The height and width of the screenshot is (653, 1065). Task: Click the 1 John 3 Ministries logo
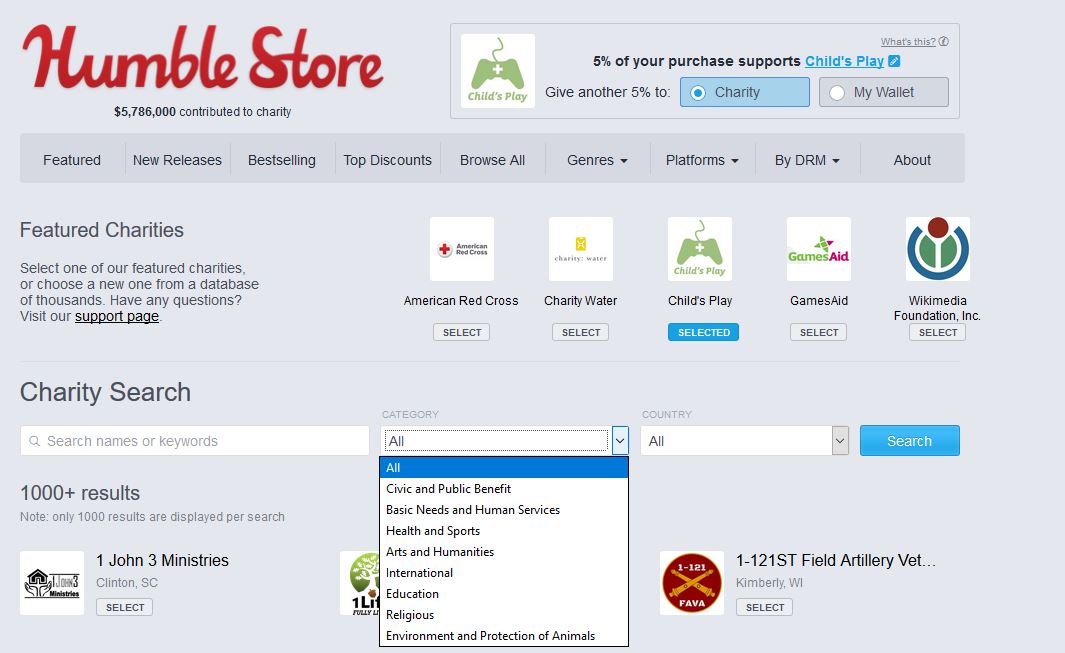(52, 583)
